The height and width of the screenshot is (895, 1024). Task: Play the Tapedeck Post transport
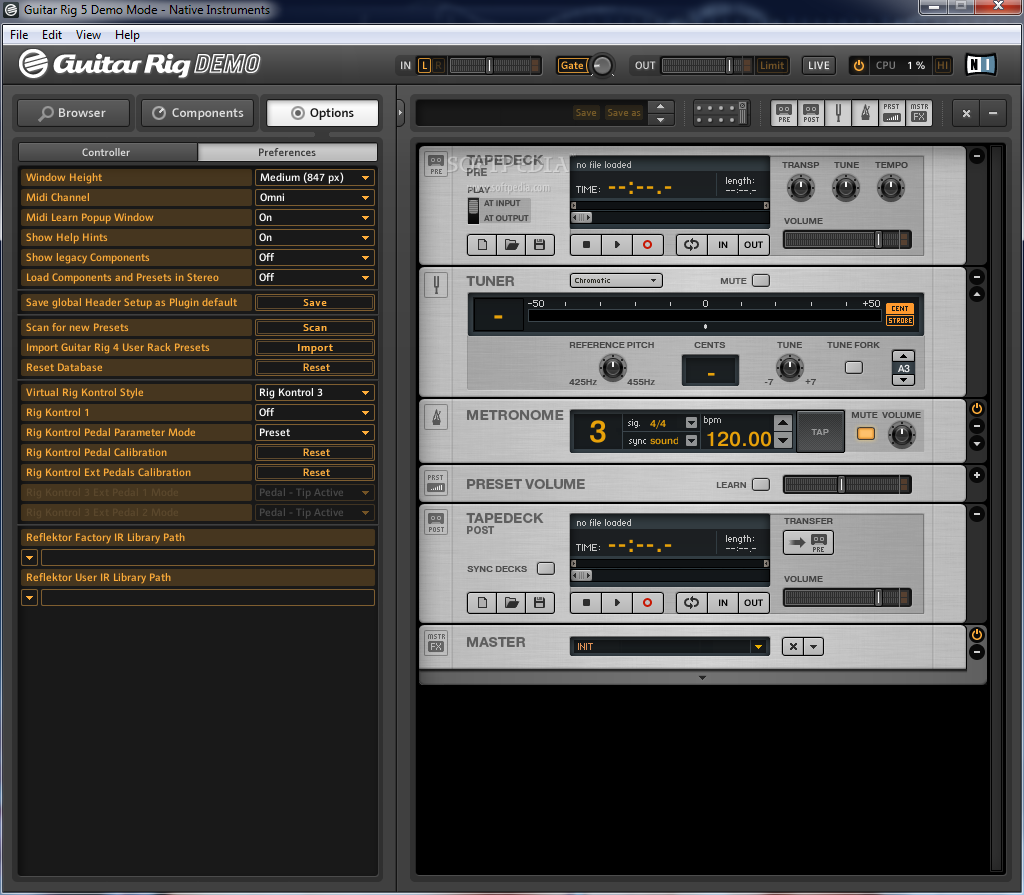coord(616,603)
